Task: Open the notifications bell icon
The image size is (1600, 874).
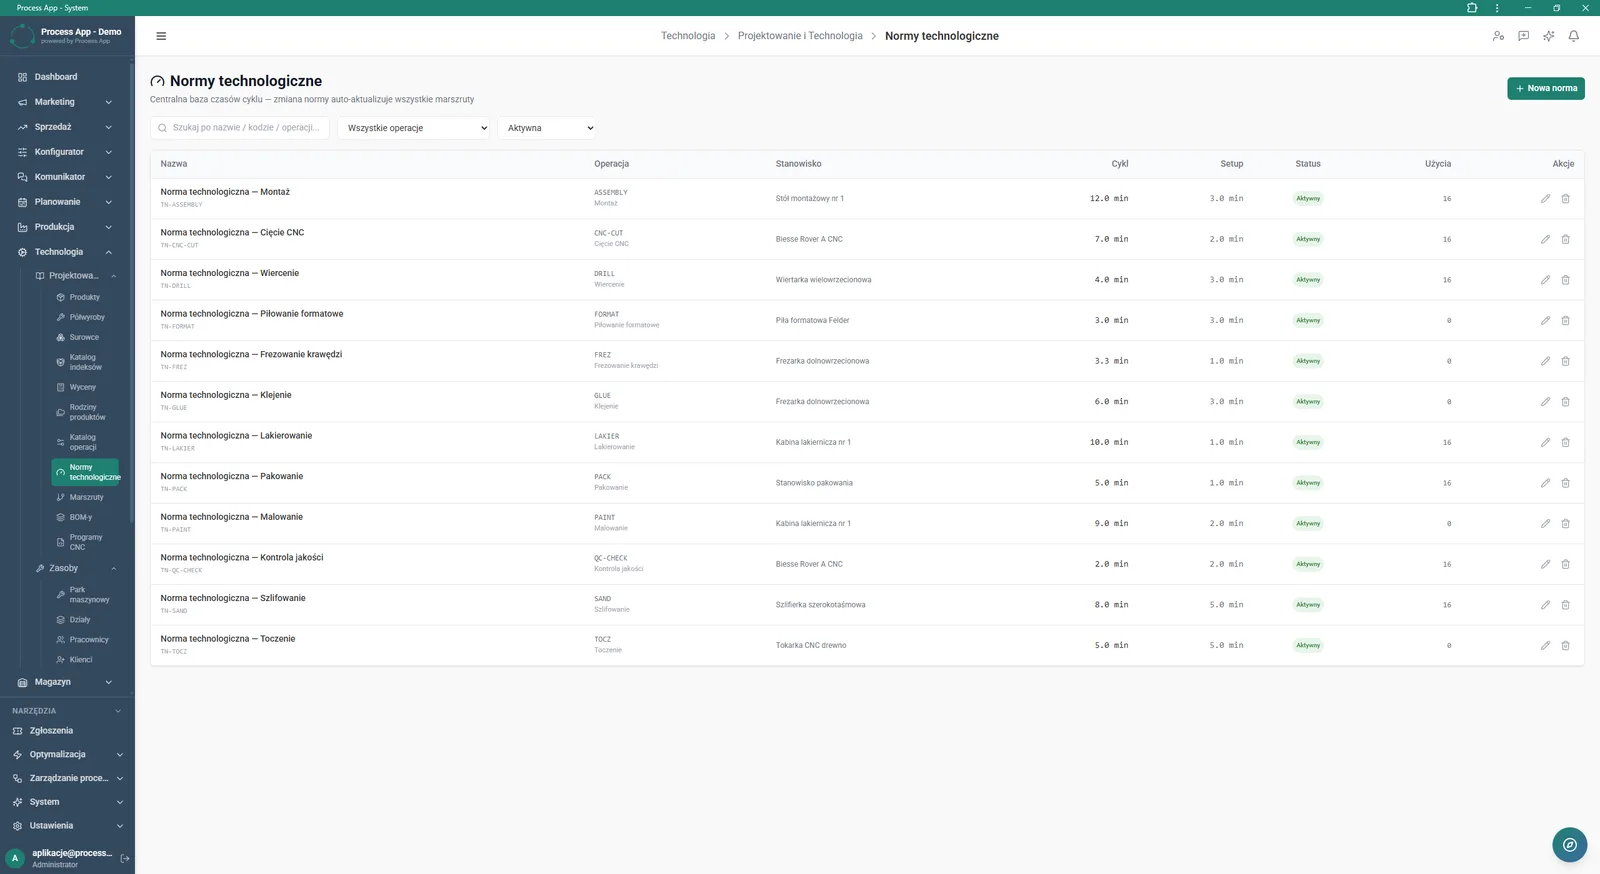Action: 1573,36
